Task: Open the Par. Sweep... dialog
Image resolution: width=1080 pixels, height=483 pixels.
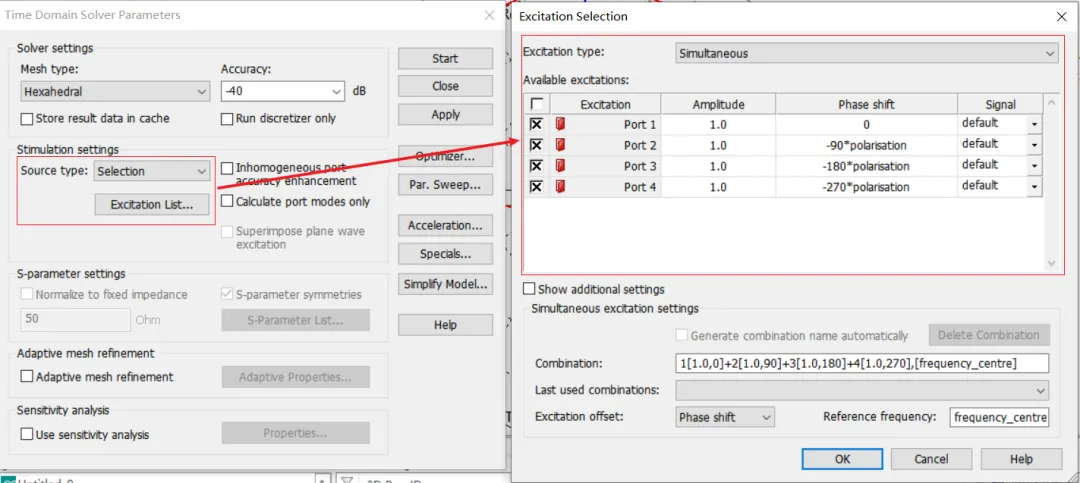Action: [445, 184]
